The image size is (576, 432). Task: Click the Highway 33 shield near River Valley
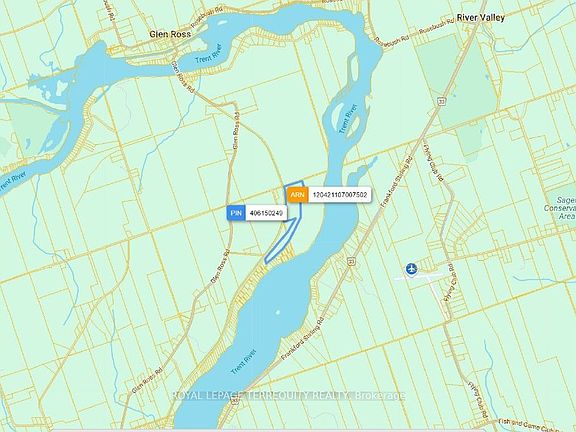pos(439,101)
